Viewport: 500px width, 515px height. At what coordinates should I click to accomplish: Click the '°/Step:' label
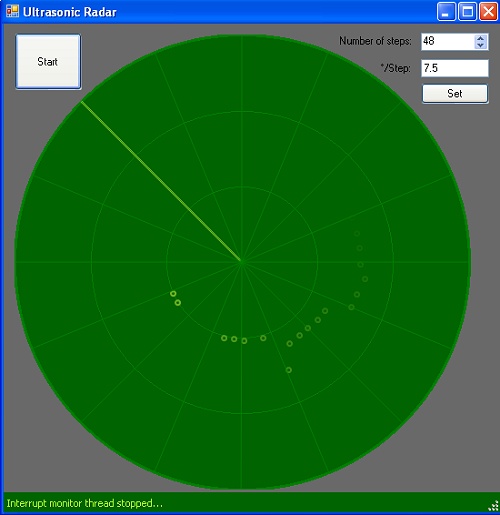[396, 68]
